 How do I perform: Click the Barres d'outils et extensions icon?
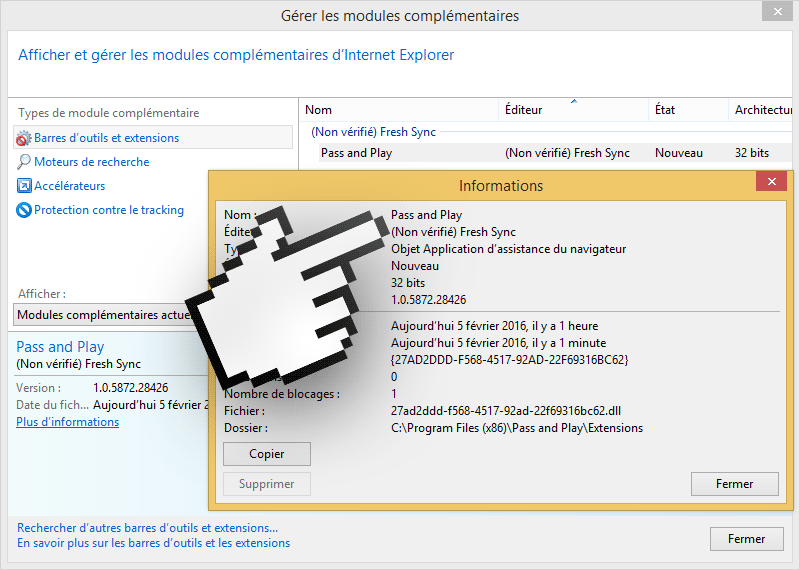click(x=23, y=138)
